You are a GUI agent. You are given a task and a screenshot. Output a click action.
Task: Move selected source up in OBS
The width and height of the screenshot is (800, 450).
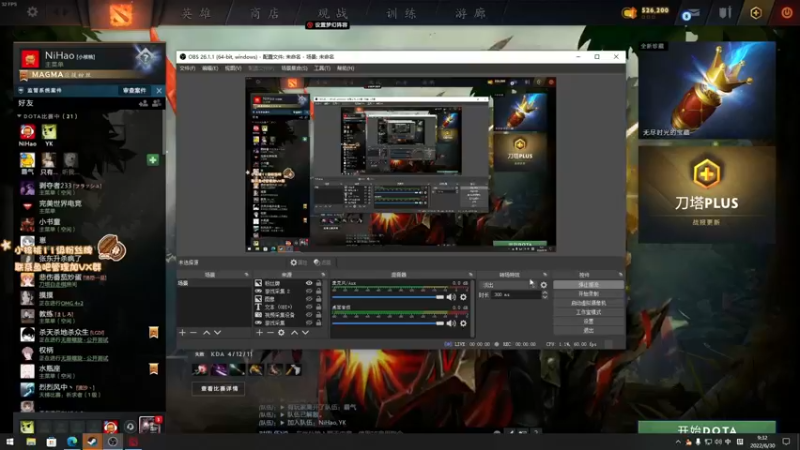294,333
